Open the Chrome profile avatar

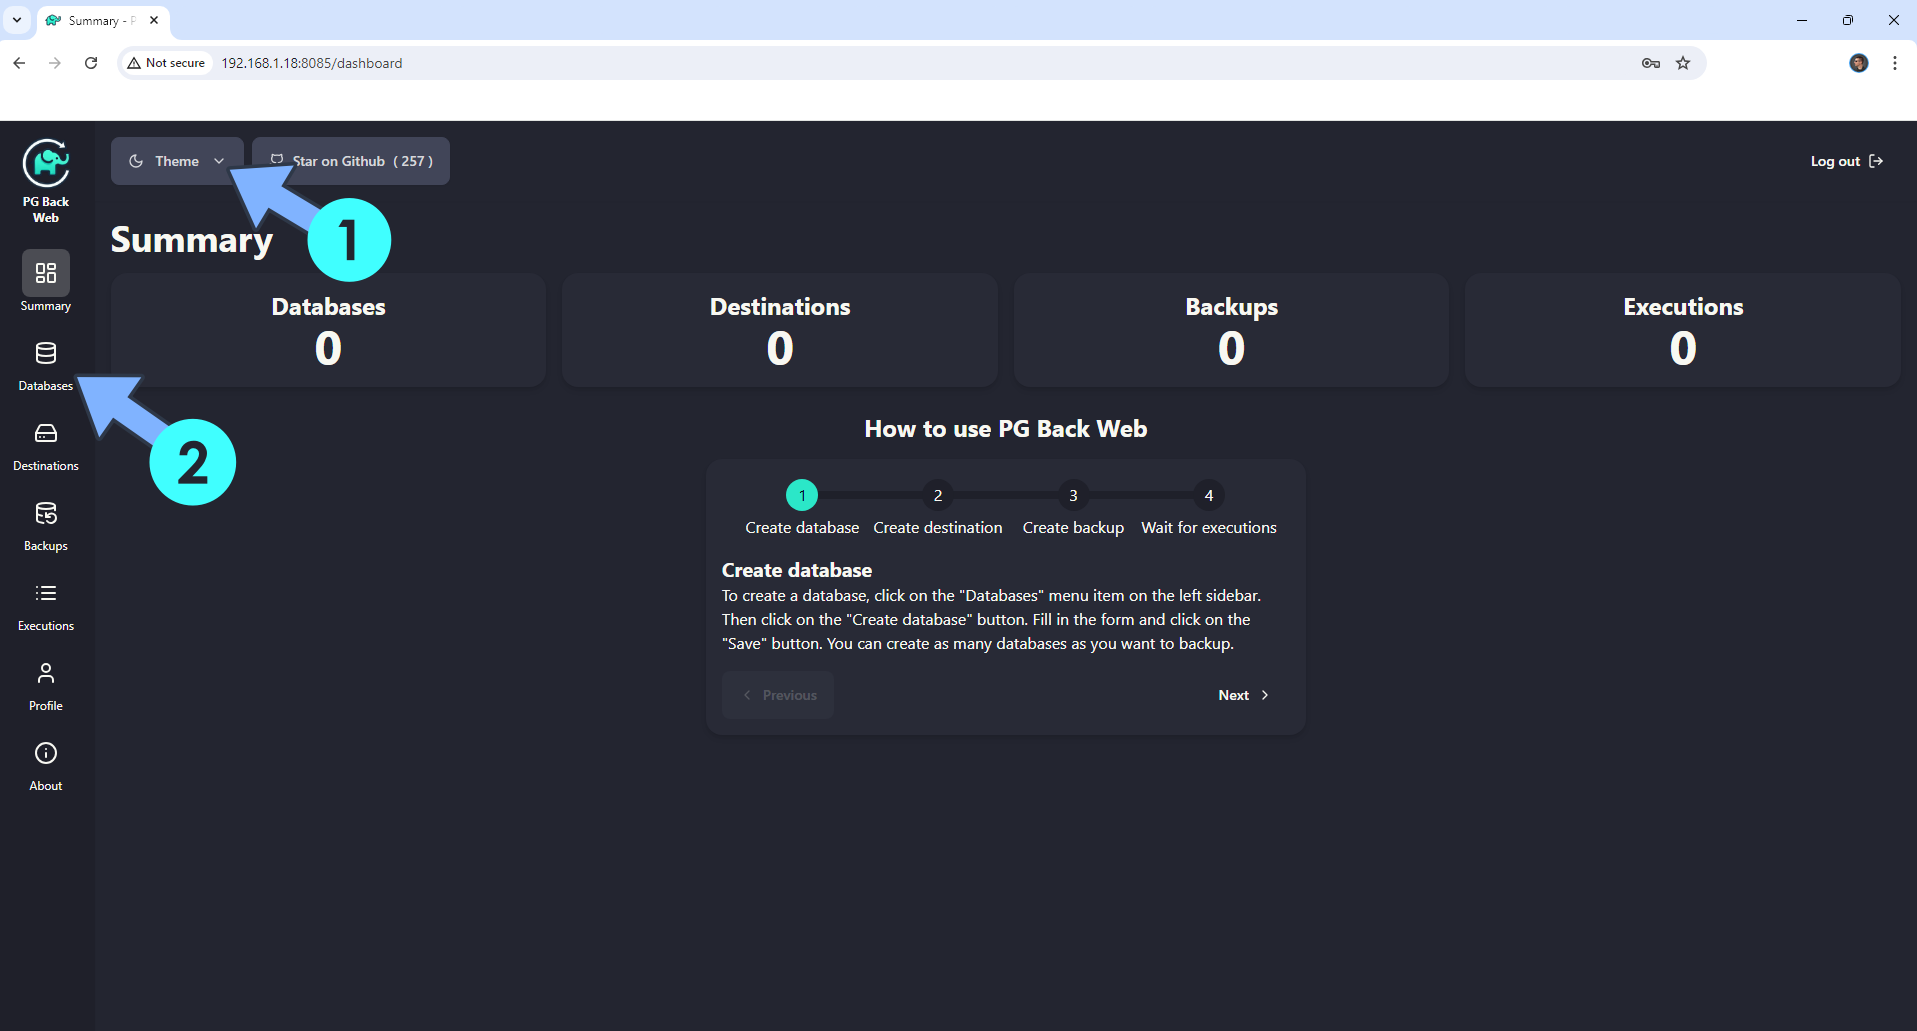pos(1859,63)
